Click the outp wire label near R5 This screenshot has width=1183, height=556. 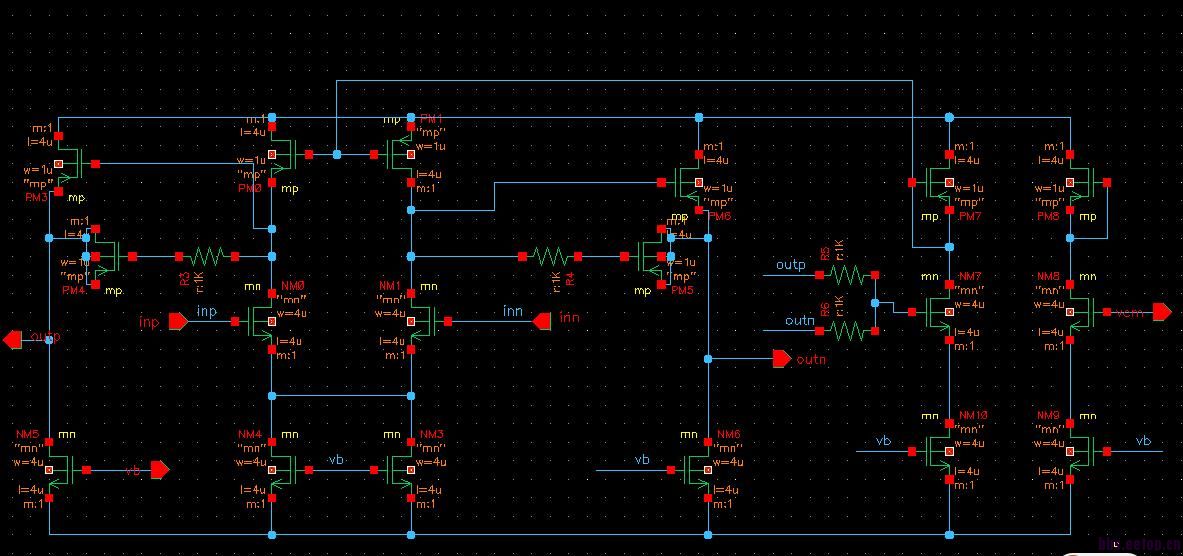pyautogui.click(x=791, y=266)
